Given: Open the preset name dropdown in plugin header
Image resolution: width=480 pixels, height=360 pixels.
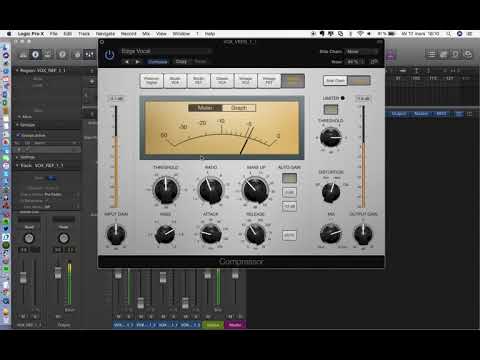Looking at the screenshot, I should pyautogui.click(x=166, y=51).
